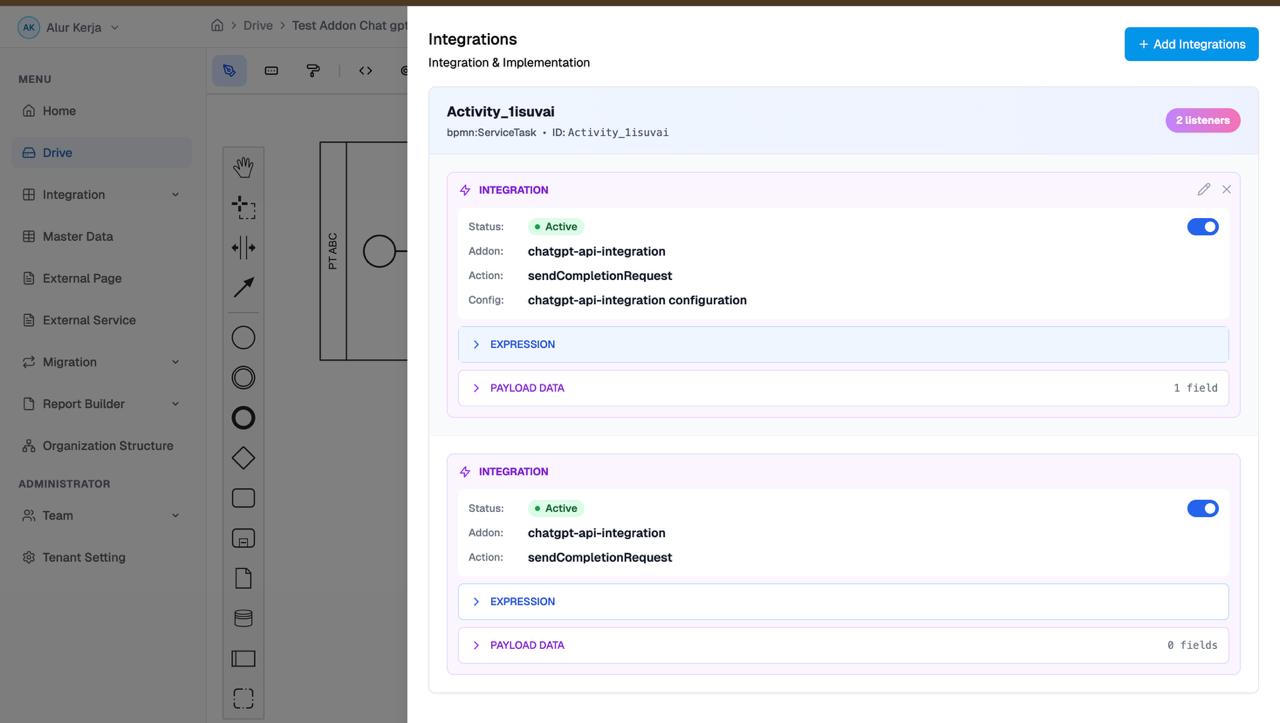
Task: Choose the gateway diamond shape
Action: (x=243, y=457)
